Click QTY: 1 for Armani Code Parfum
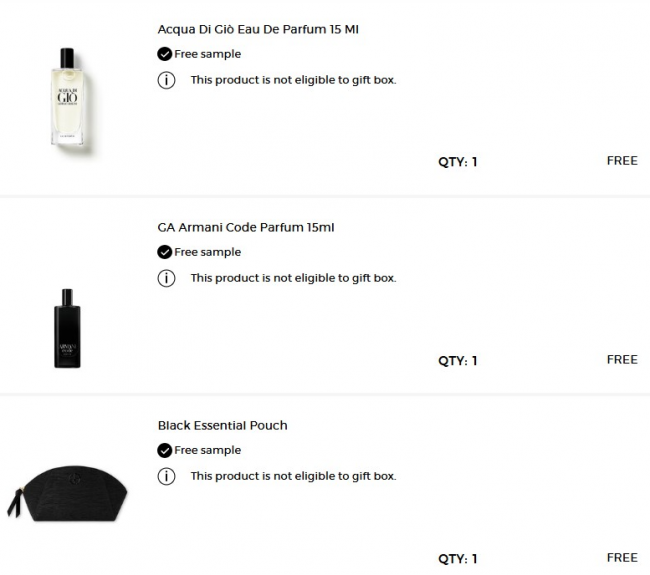The width and height of the screenshot is (650, 575). point(457,360)
